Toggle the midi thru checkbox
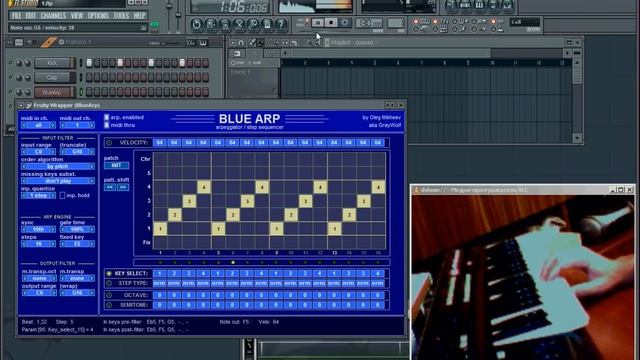 coord(107,125)
